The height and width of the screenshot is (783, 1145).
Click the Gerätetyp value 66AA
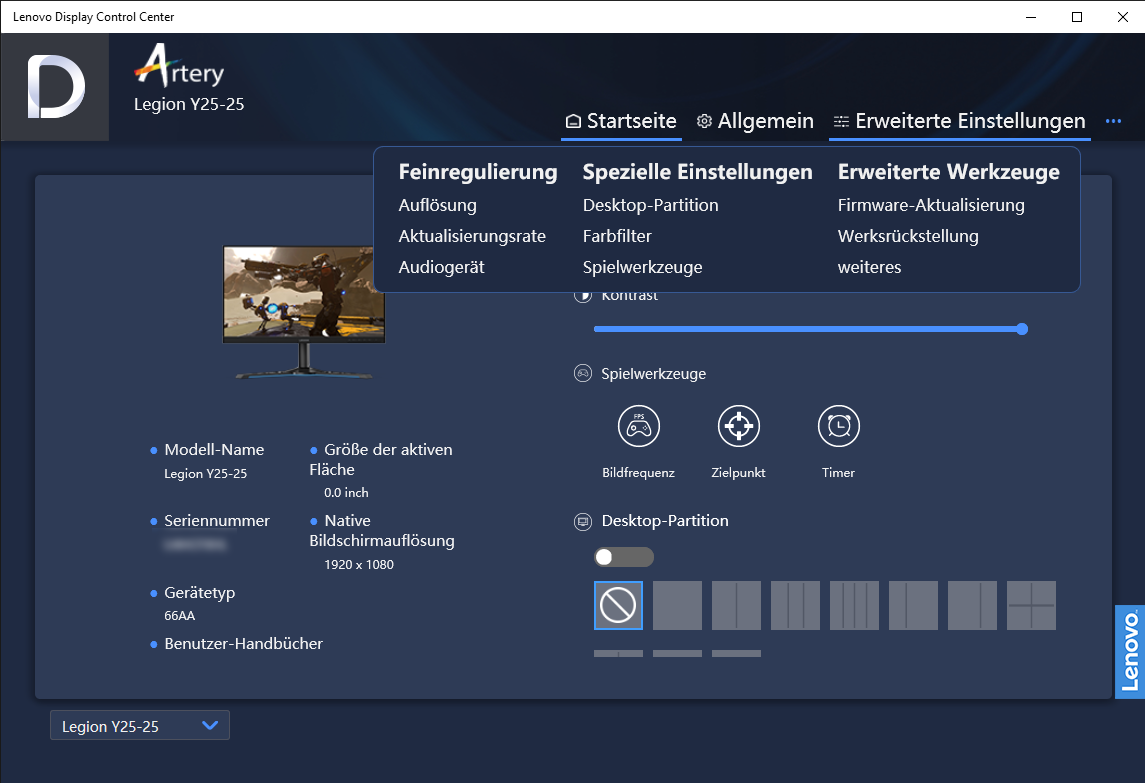click(180, 616)
